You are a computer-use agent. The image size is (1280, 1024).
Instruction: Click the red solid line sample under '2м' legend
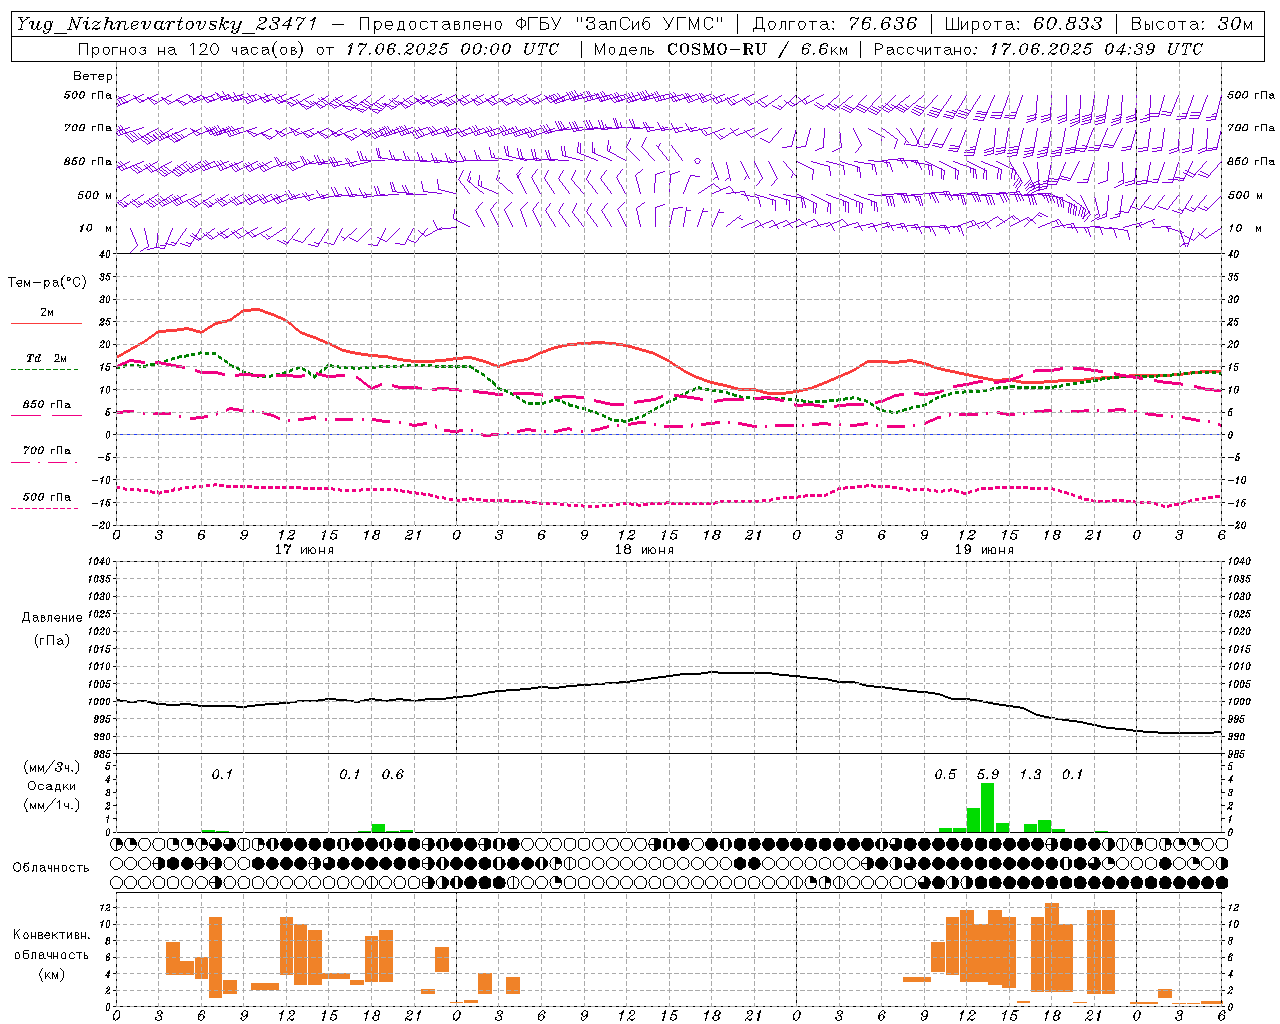(x=46, y=324)
